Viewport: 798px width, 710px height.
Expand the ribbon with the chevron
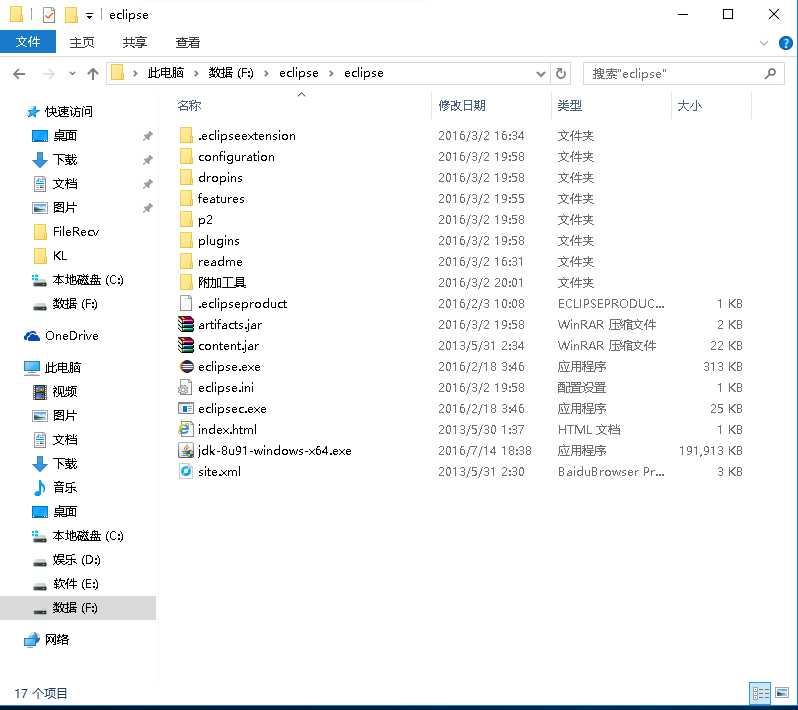pos(764,43)
